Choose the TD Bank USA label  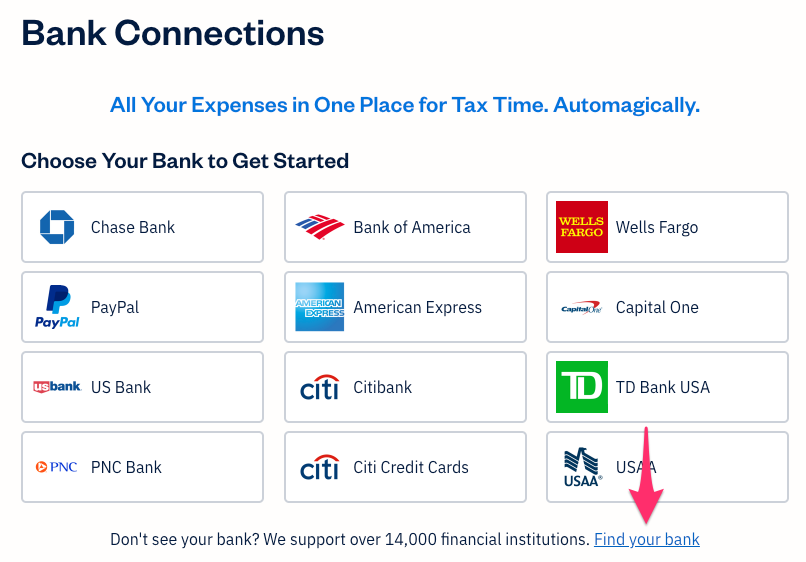tap(662, 387)
